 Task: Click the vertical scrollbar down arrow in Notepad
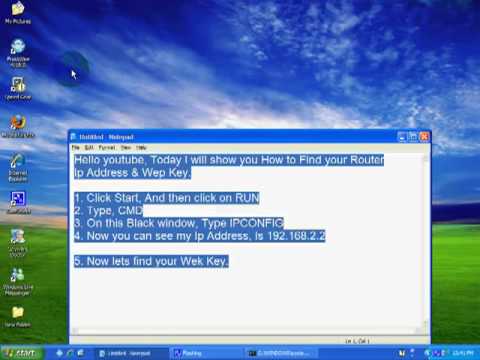click(426, 323)
